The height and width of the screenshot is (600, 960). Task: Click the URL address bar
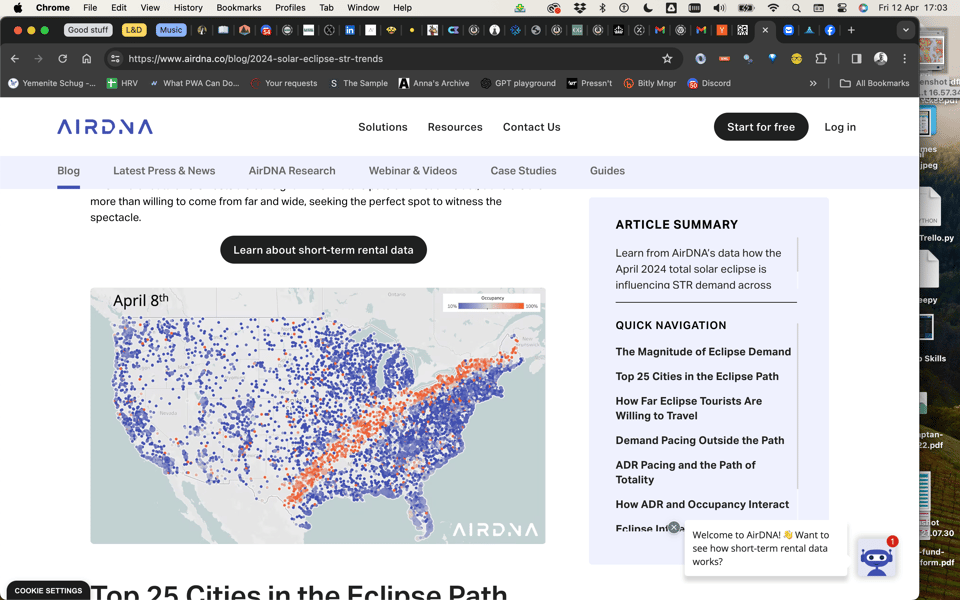(x=390, y=59)
